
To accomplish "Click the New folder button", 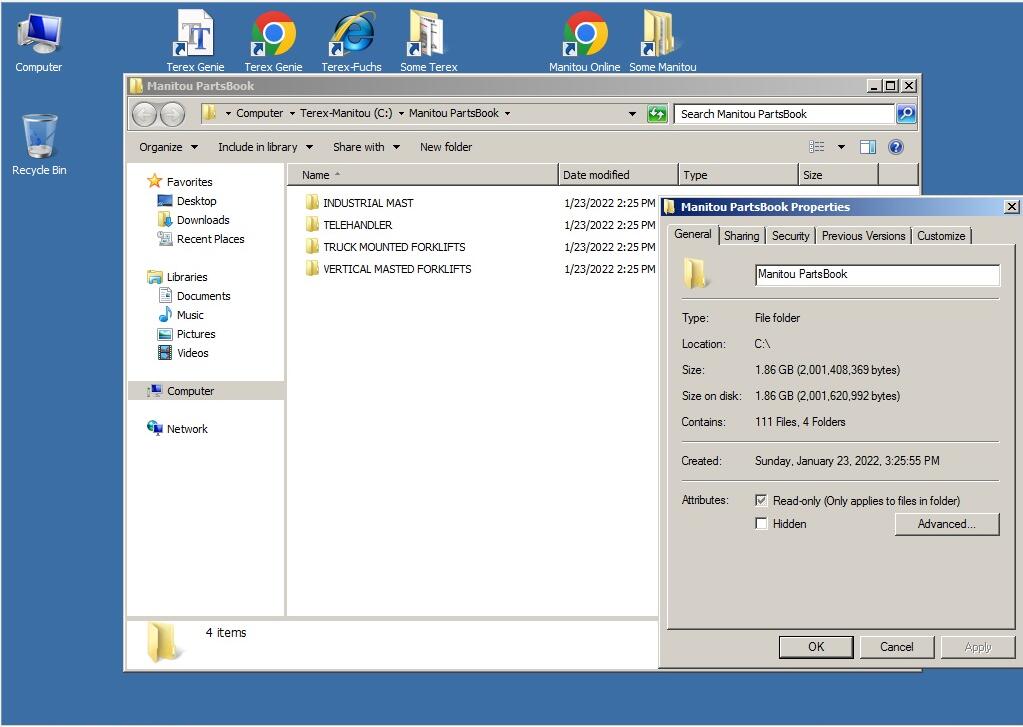I will [x=446, y=147].
